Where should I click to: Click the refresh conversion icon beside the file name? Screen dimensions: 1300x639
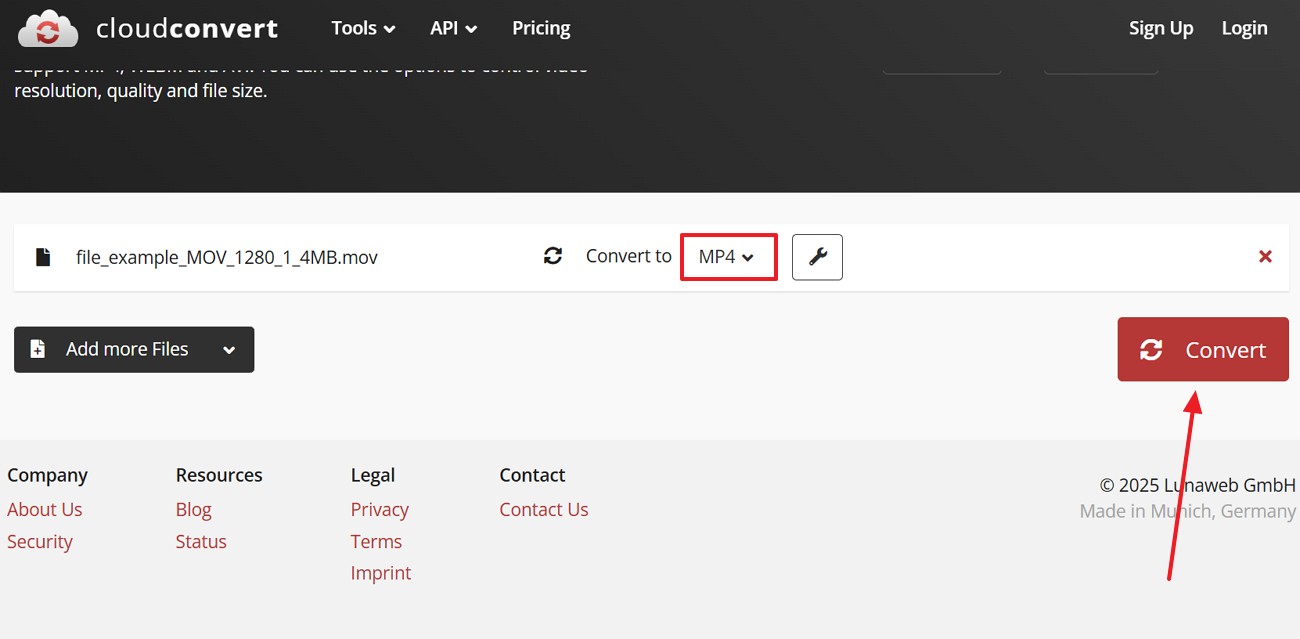[553, 255]
